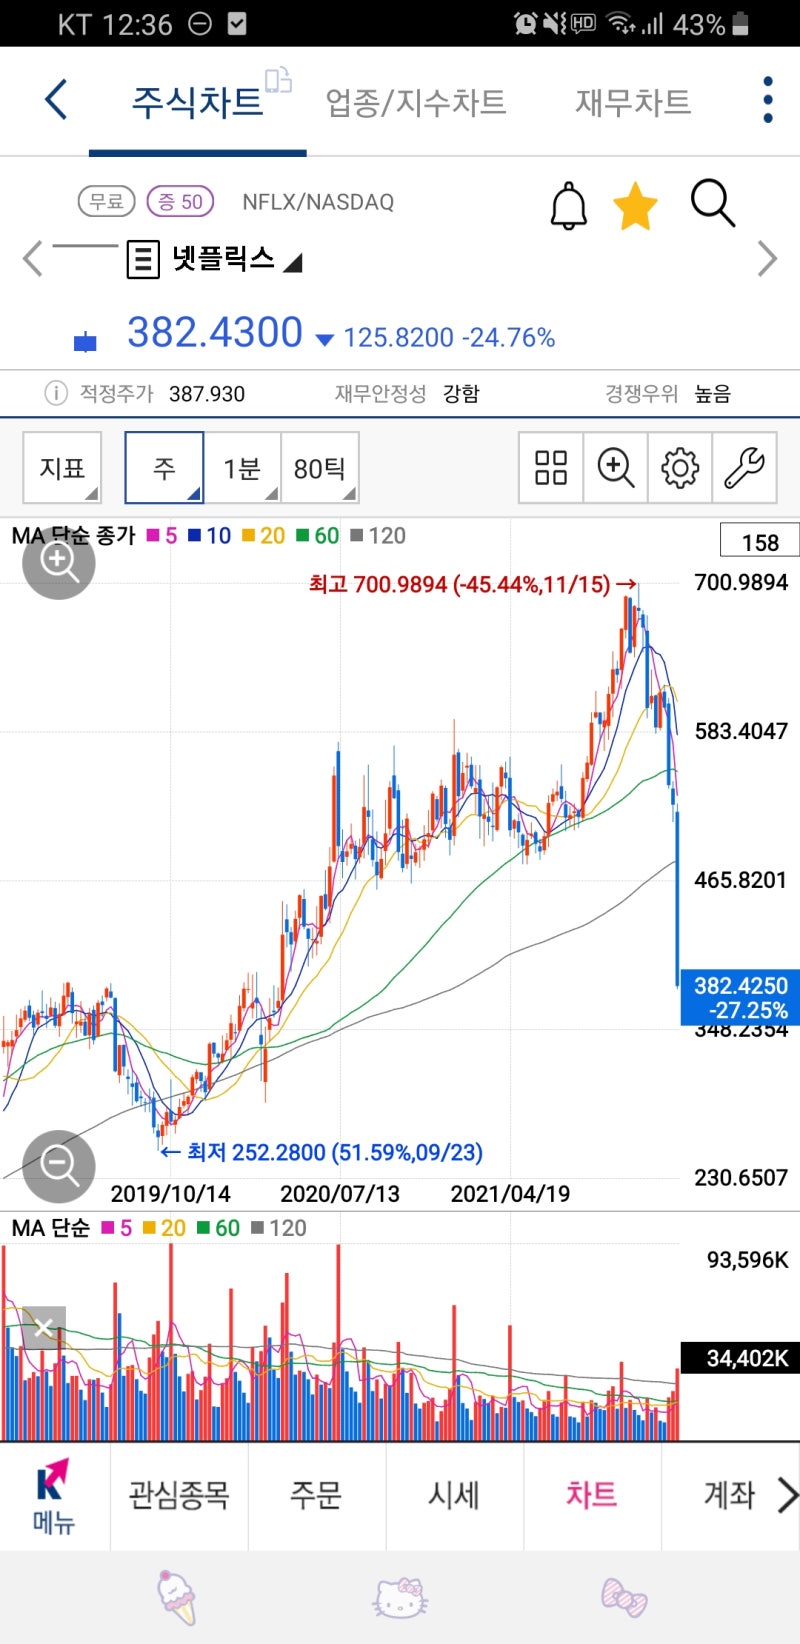This screenshot has width=800, height=1644.
Task: Tap the 무료 badge
Action: [x=106, y=202]
